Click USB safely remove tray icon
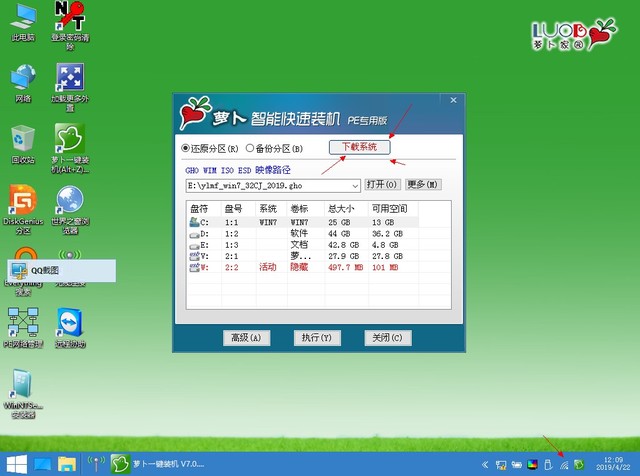Viewport: 640px width, 476px height. click(x=548, y=465)
